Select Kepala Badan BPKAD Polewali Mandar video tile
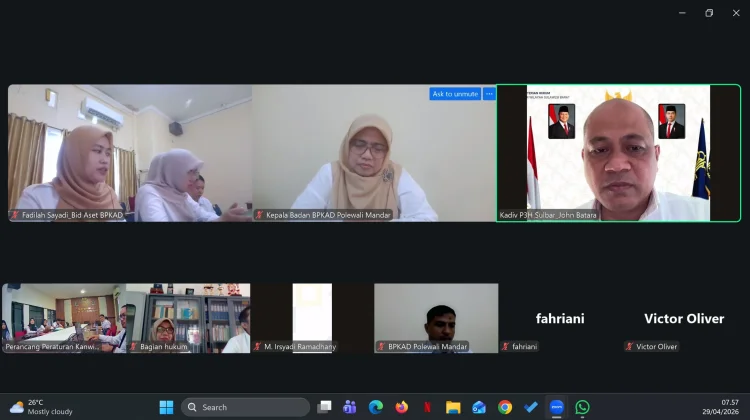 click(374, 153)
